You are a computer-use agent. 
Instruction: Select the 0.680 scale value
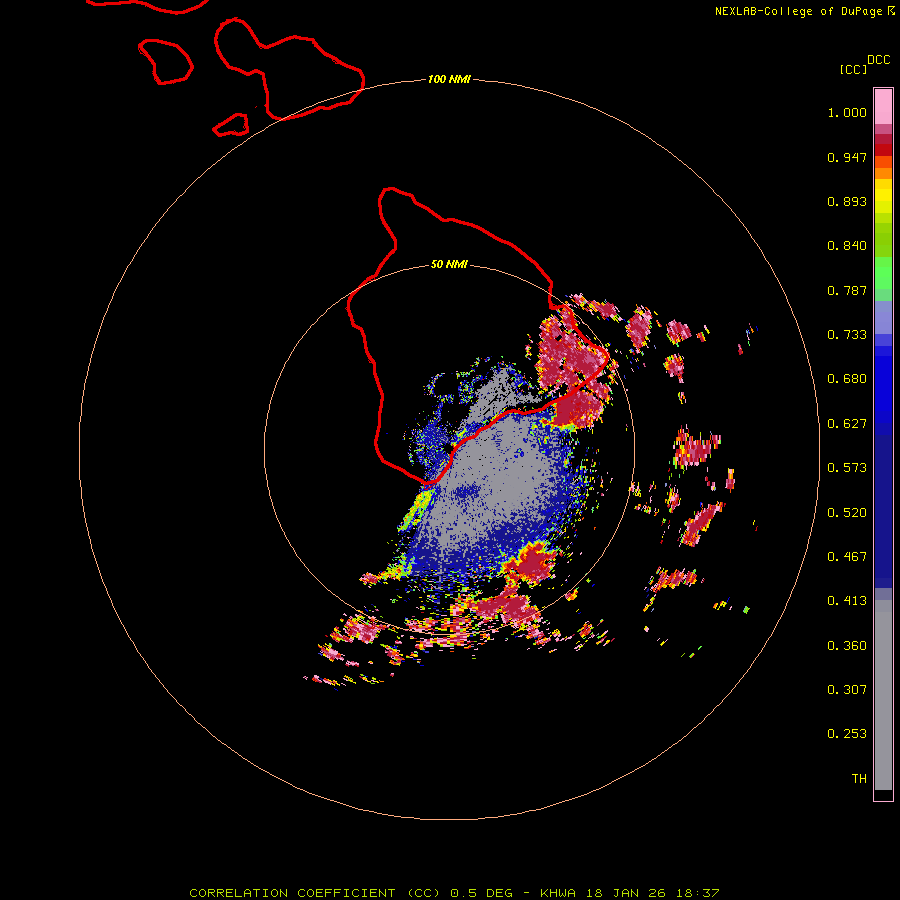[847, 379]
